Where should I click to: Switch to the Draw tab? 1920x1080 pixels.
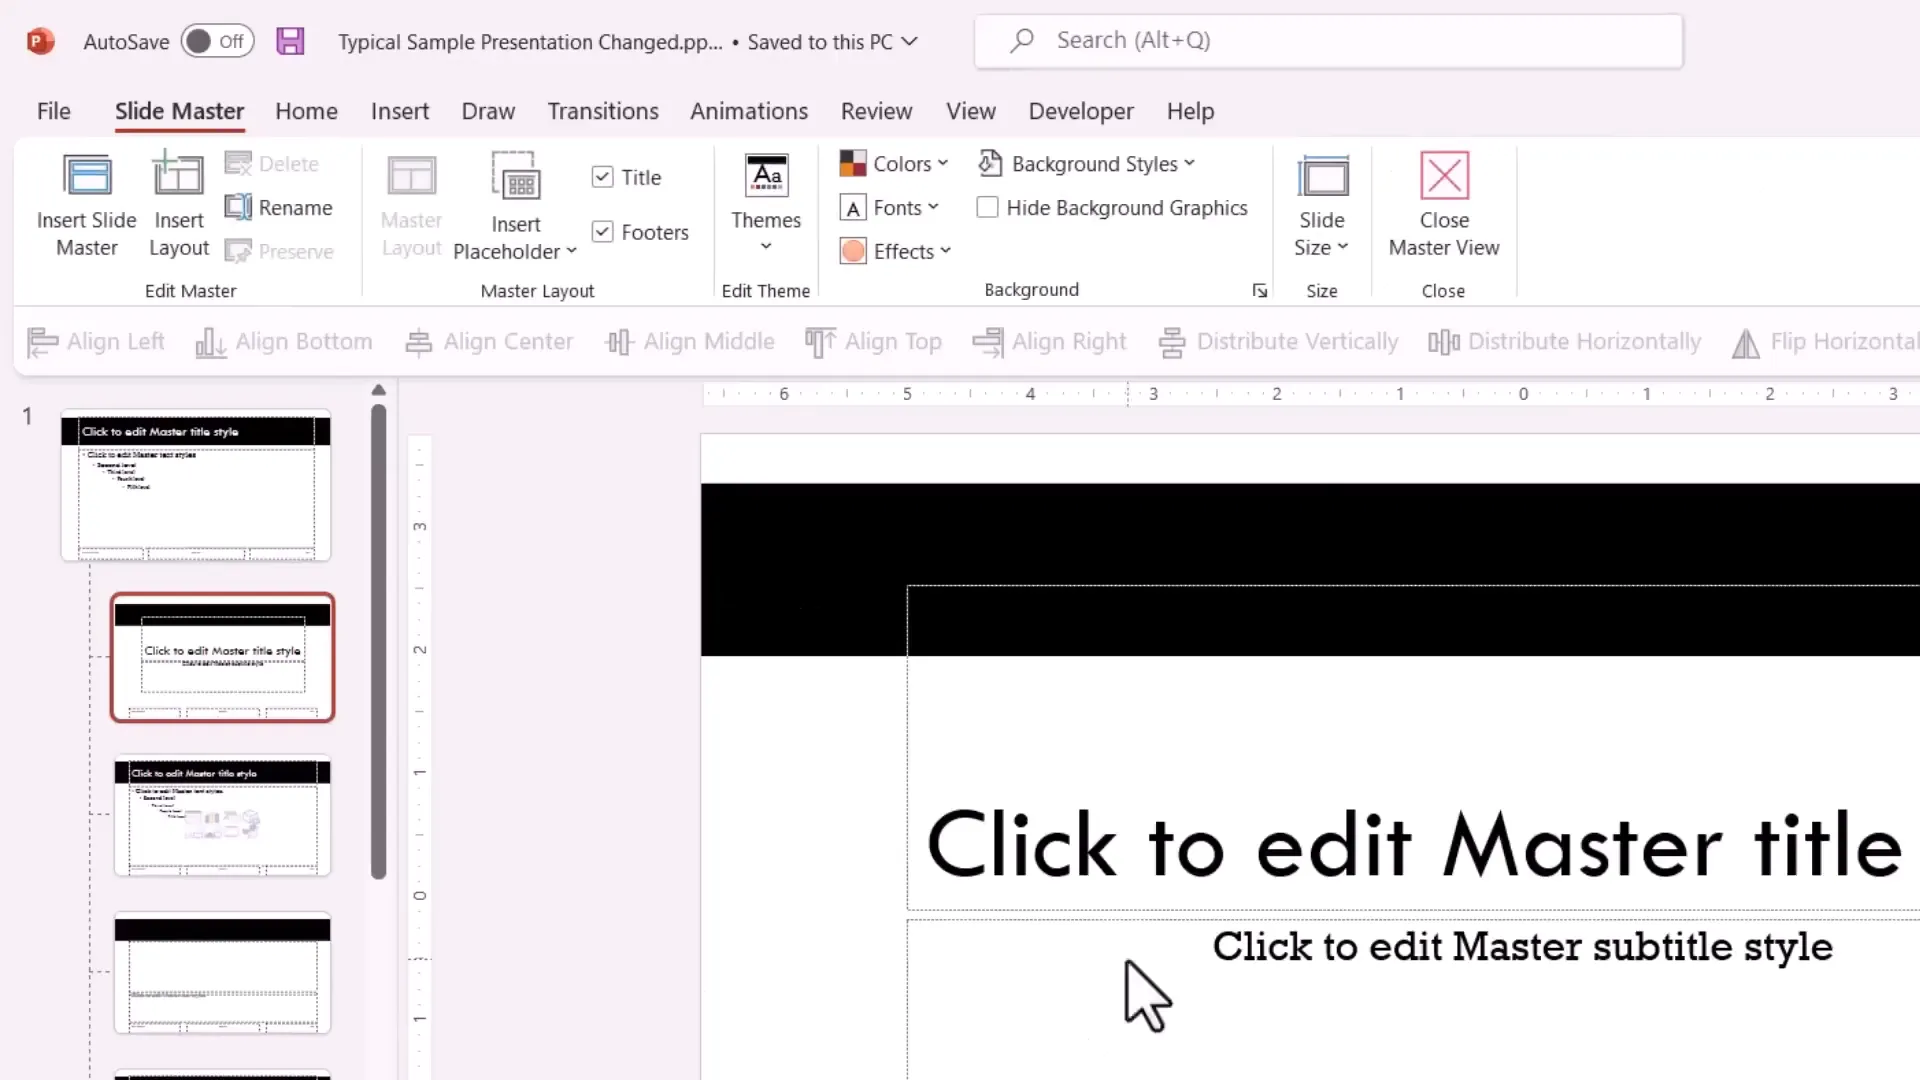488,111
